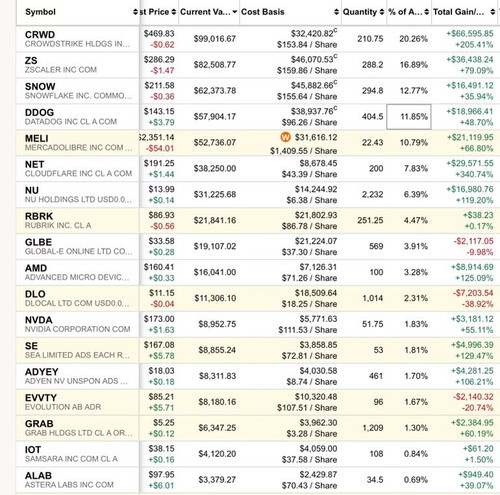Open the EVVTY symbol link
The image size is (500, 495).
[41, 398]
